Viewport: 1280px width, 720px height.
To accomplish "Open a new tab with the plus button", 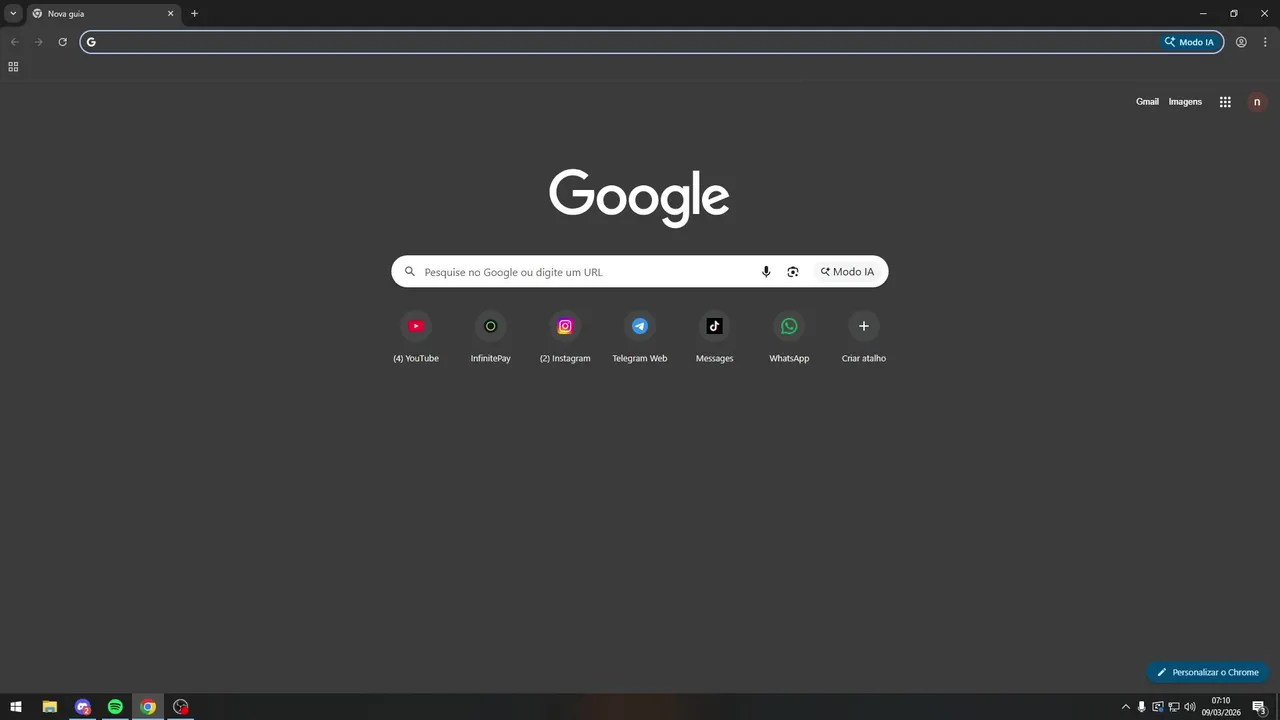I will coord(194,14).
